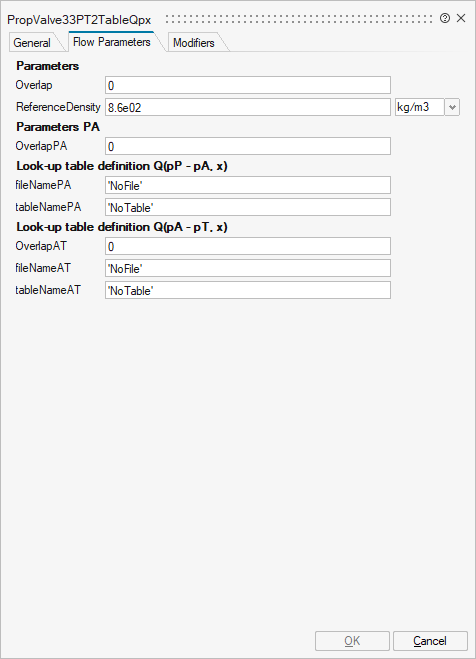The height and width of the screenshot is (659, 476).
Task: Focus the OverlapPA input field
Action: pos(248,146)
